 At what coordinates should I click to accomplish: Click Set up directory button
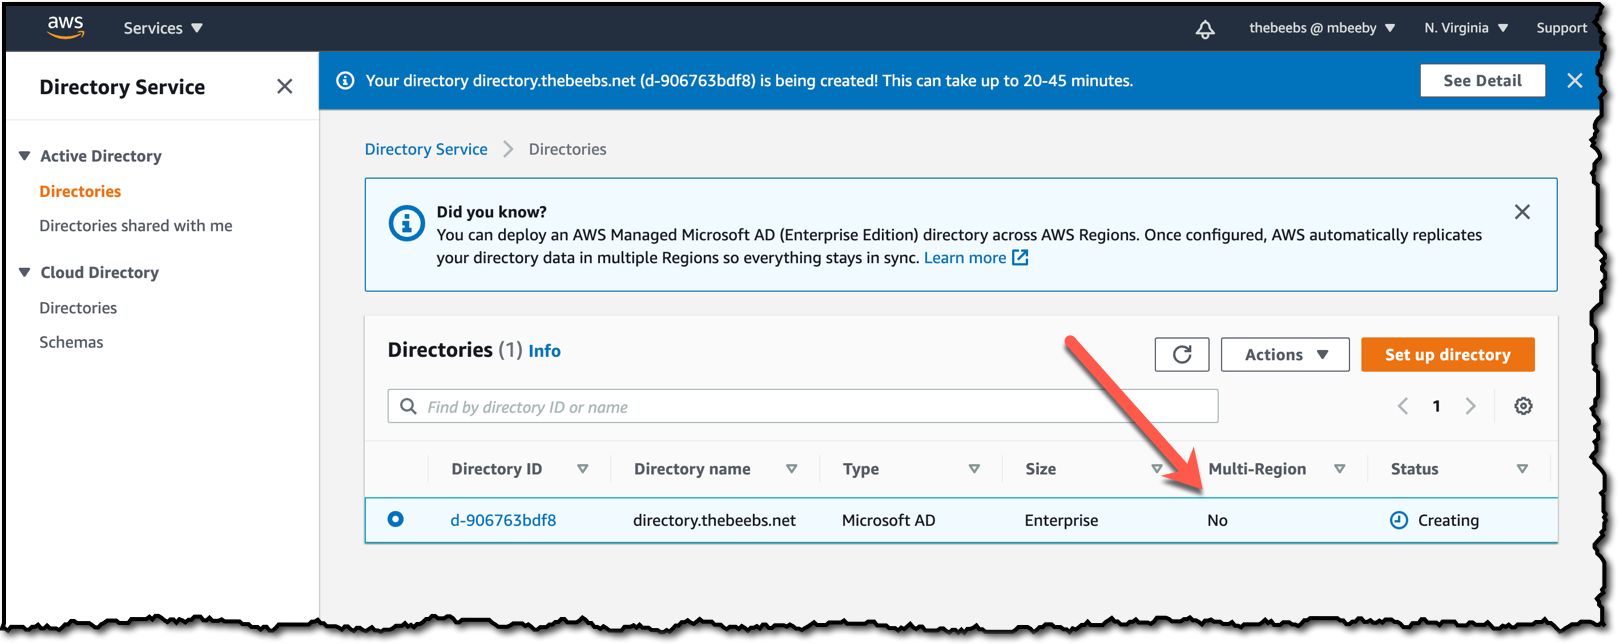(x=1447, y=355)
